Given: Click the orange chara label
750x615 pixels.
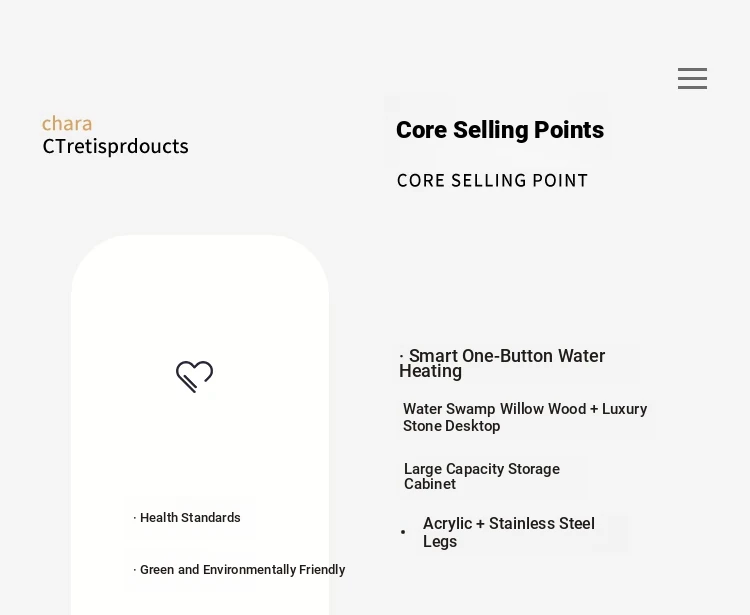Looking at the screenshot, I should coord(67,123).
